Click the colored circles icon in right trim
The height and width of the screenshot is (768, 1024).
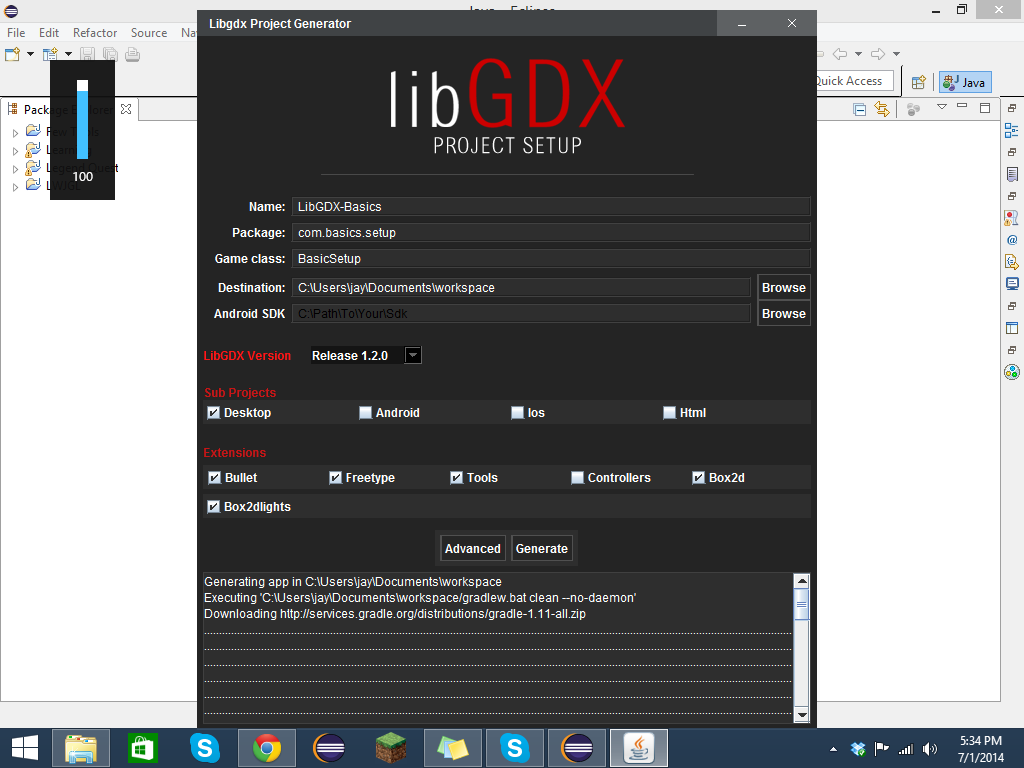[1012, 372]
